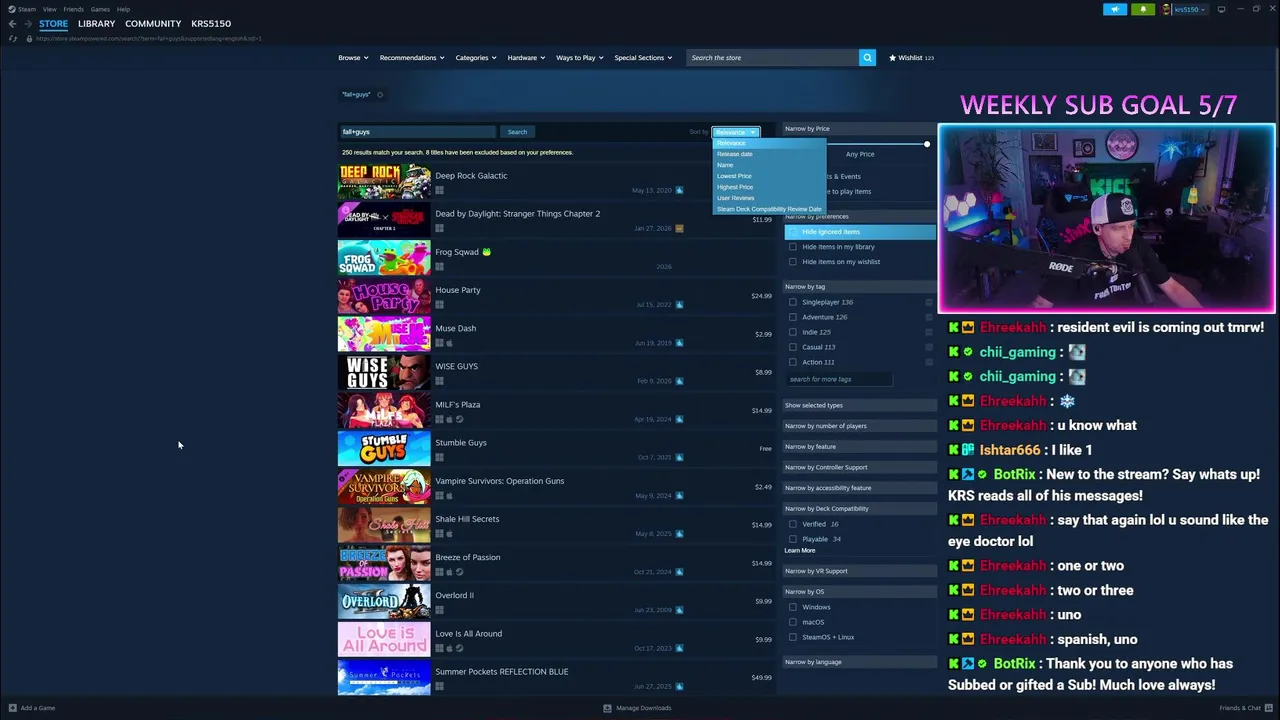Go back with the back arrow
This screenshot has height=720, width=1280.
12,24
